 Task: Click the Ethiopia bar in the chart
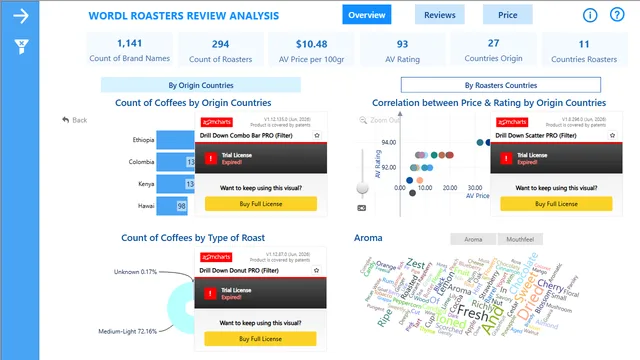[x=176, y=140]
